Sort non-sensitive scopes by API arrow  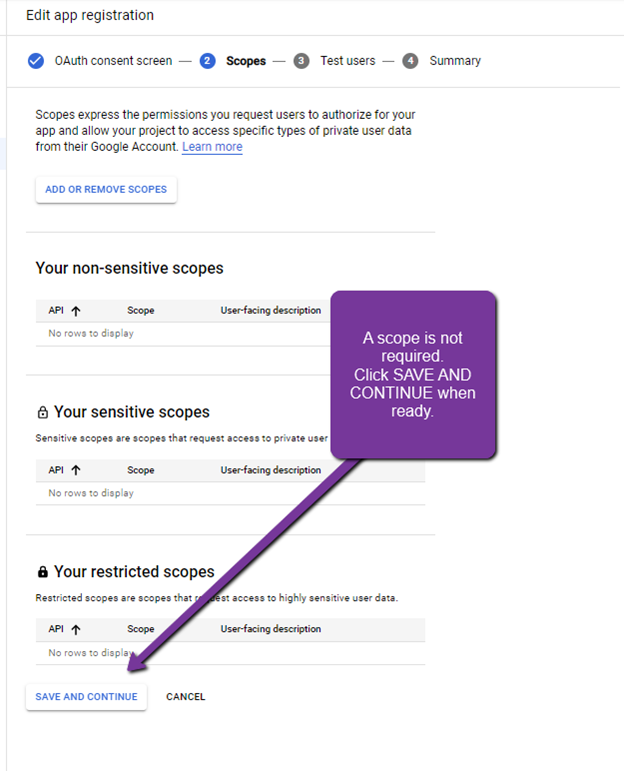click(76, 311)
